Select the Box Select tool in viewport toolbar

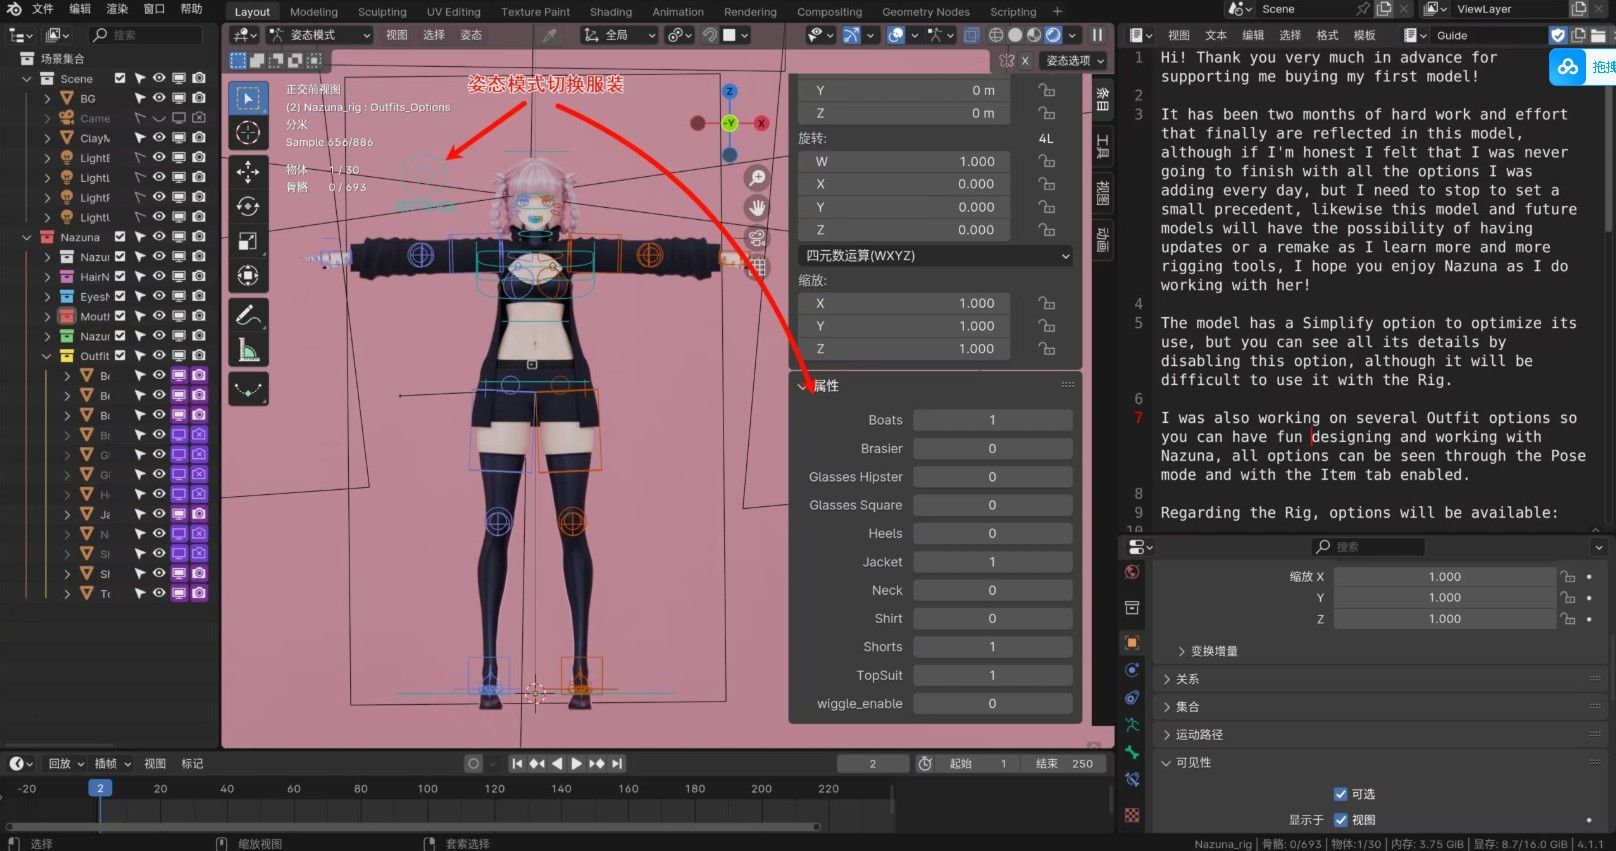[248, 98]
